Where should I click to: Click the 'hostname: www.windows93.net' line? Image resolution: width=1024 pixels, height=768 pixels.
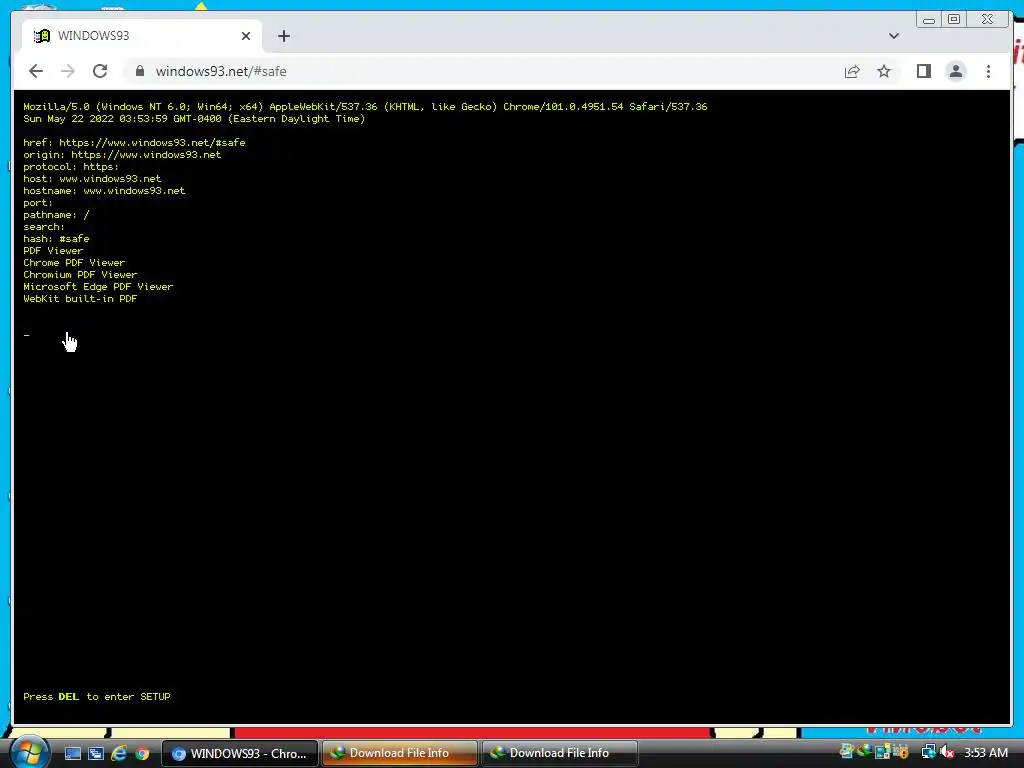pos(104,191)
